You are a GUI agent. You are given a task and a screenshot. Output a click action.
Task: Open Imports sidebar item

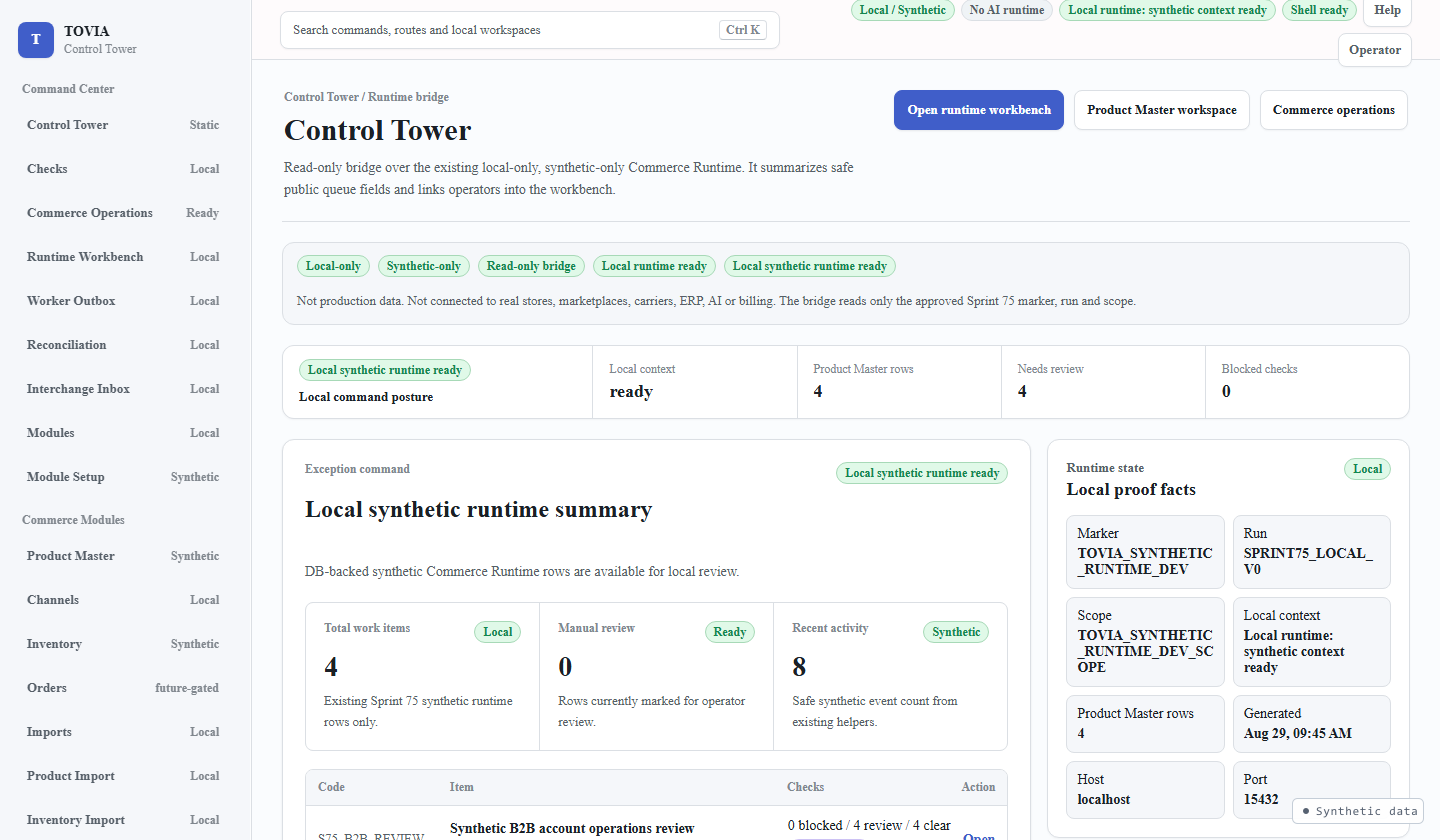(x=123, y=732)
